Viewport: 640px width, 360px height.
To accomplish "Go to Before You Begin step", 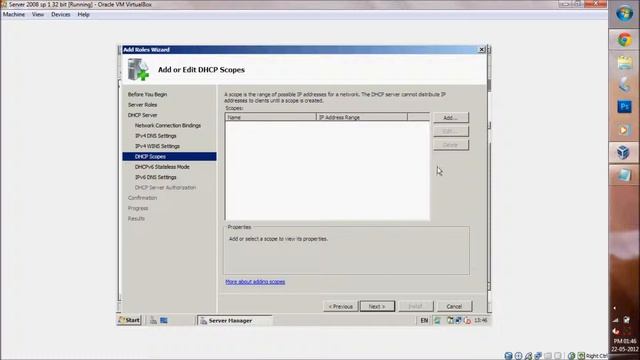I will (147, 94).
